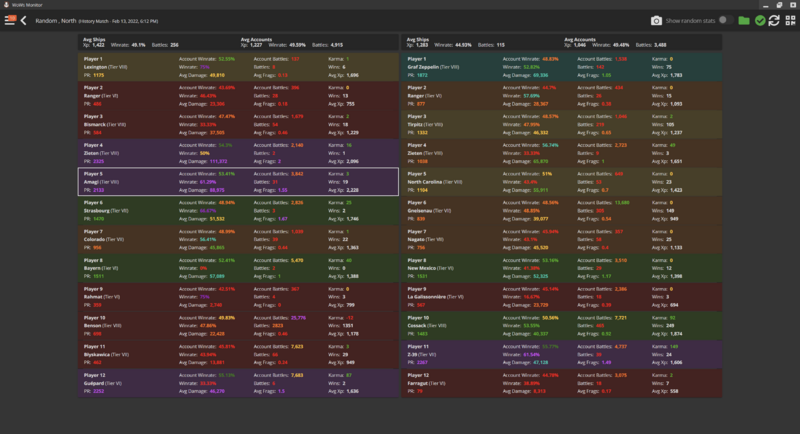Select the Benson player row
The width and height of the screenshot is (800, 434).
[238, 325]
